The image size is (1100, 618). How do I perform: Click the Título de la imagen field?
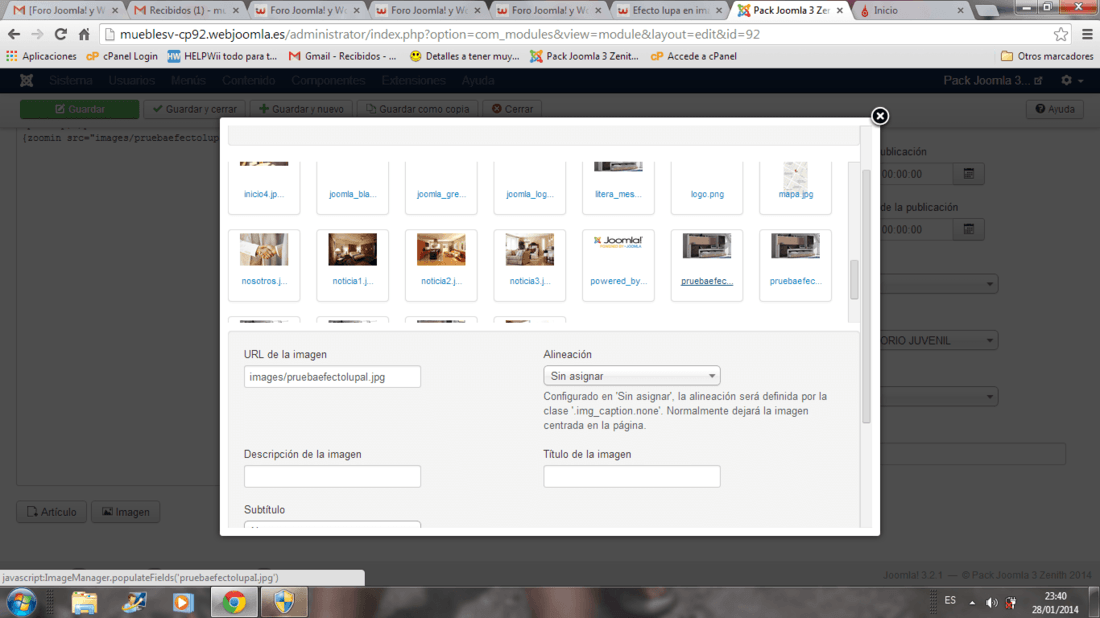[x=631, y=476]
